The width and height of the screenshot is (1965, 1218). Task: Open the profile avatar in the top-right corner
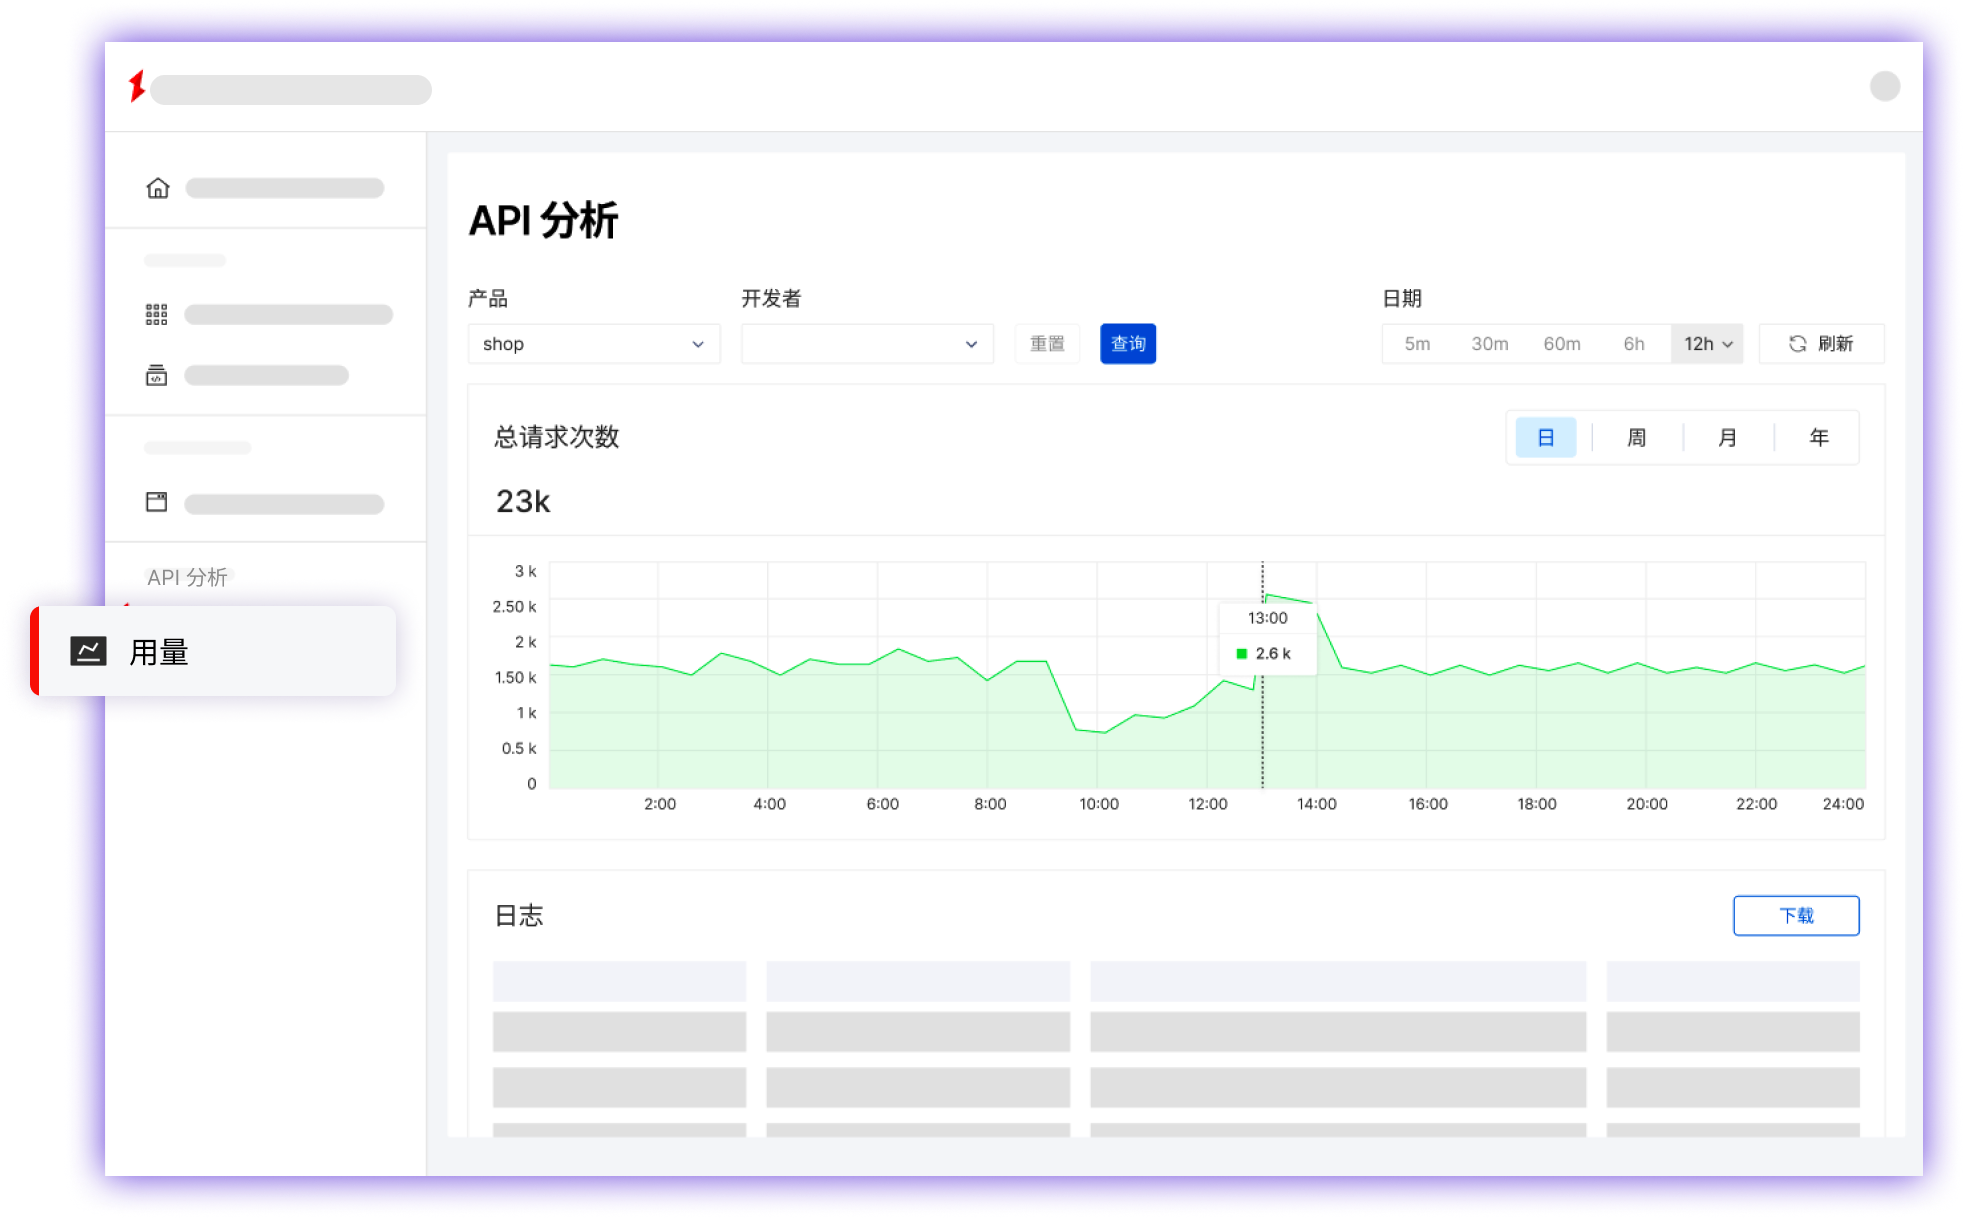click(x=1886, y=87)
